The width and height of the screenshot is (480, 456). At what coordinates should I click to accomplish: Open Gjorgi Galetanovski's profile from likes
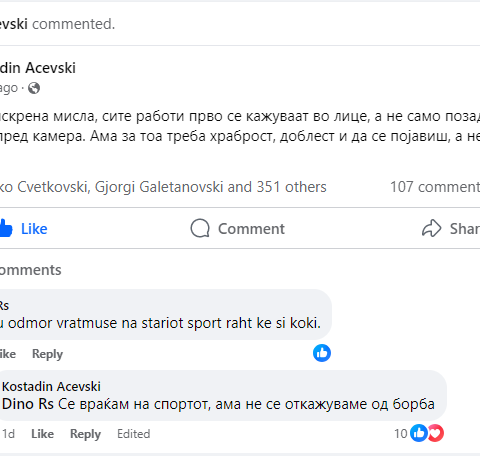pos(159,187)
